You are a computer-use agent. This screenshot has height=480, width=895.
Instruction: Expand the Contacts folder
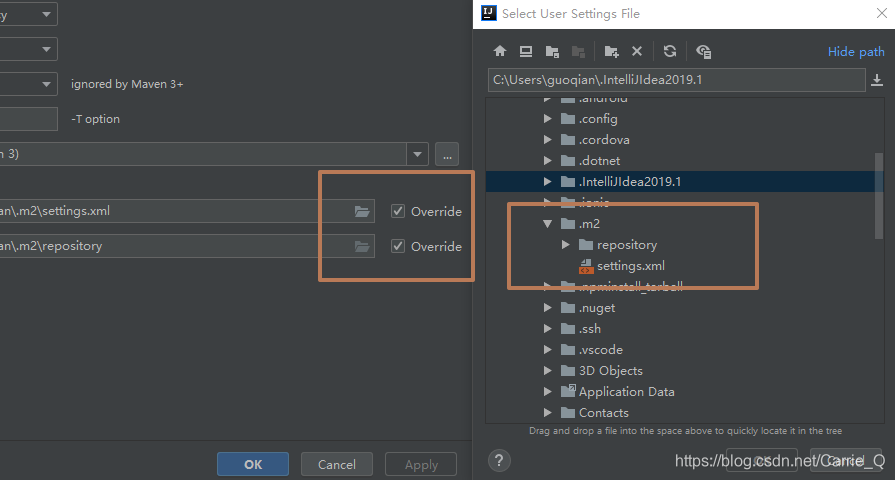pos(547,413)
